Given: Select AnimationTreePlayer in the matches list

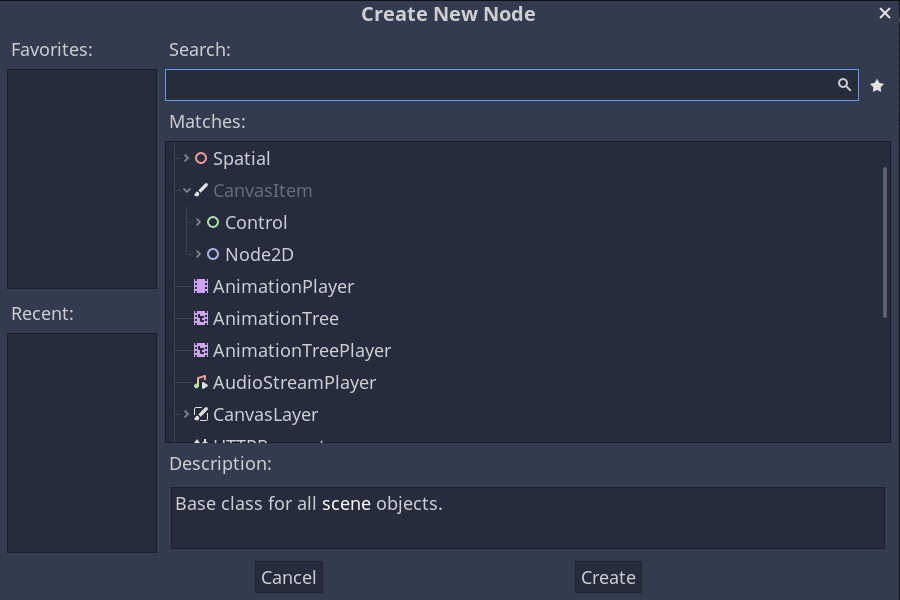Looking at the screenshot, I should [x=300, y=350].
